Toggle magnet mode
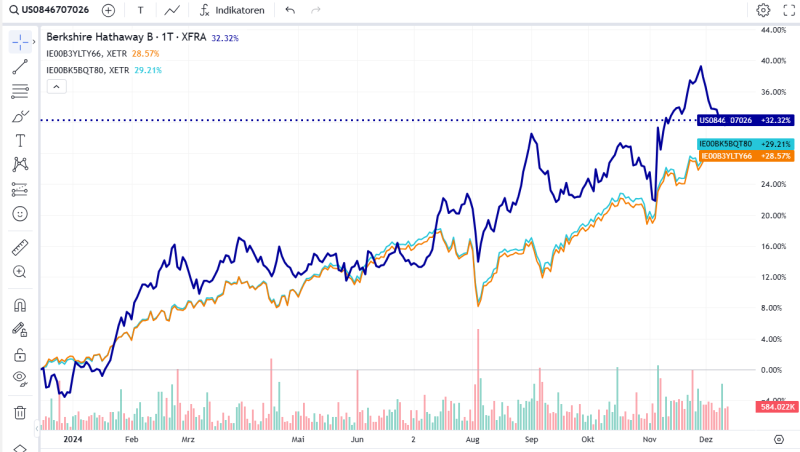Screen dimensions: 800x452 pos(20,305)
